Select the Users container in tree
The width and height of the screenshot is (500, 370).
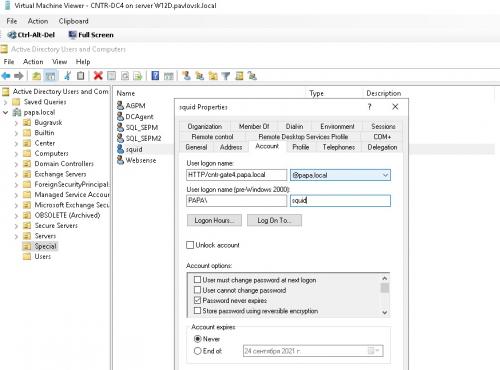coord(42,257)
